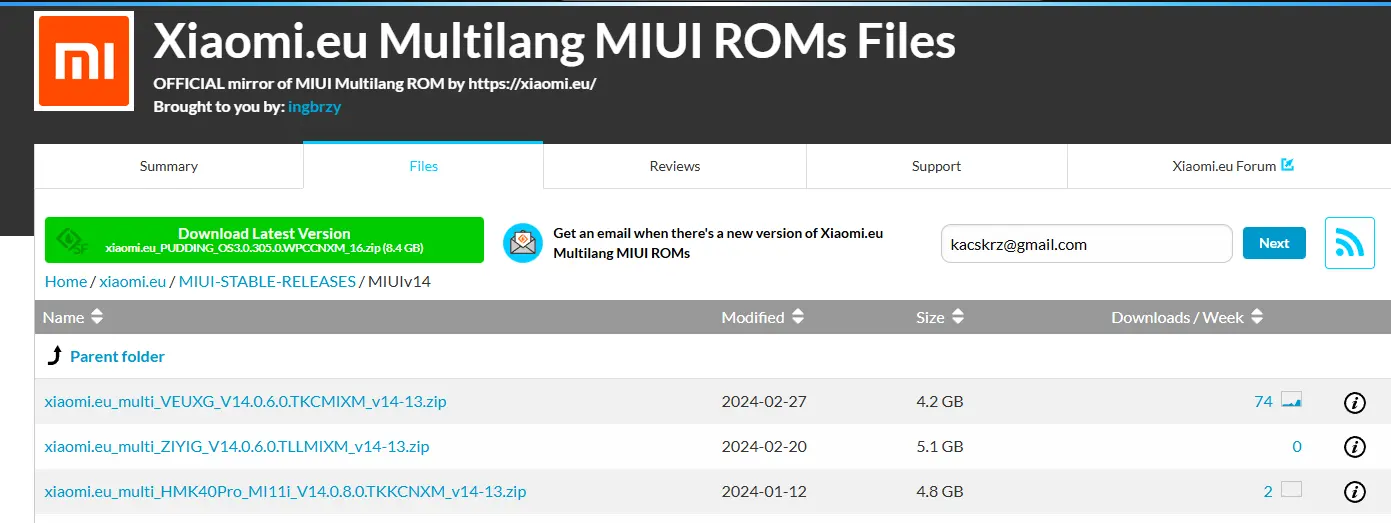Open download stats chart for VEUXG file
The width and height of the screenshot is (1391, 523).
[1291, 402]
